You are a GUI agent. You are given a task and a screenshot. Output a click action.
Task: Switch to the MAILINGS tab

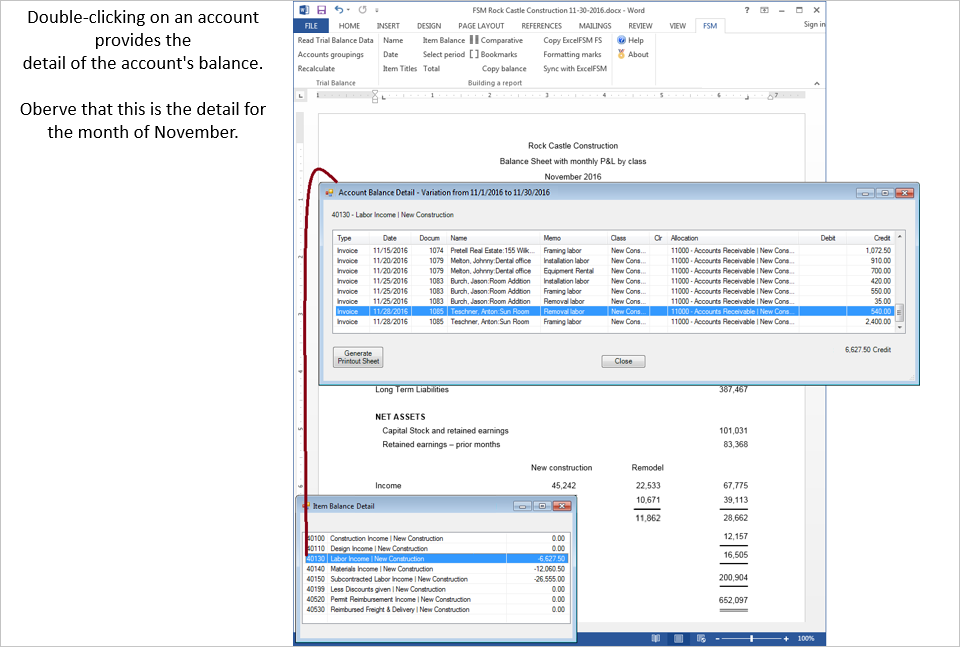tap(595, 26)
